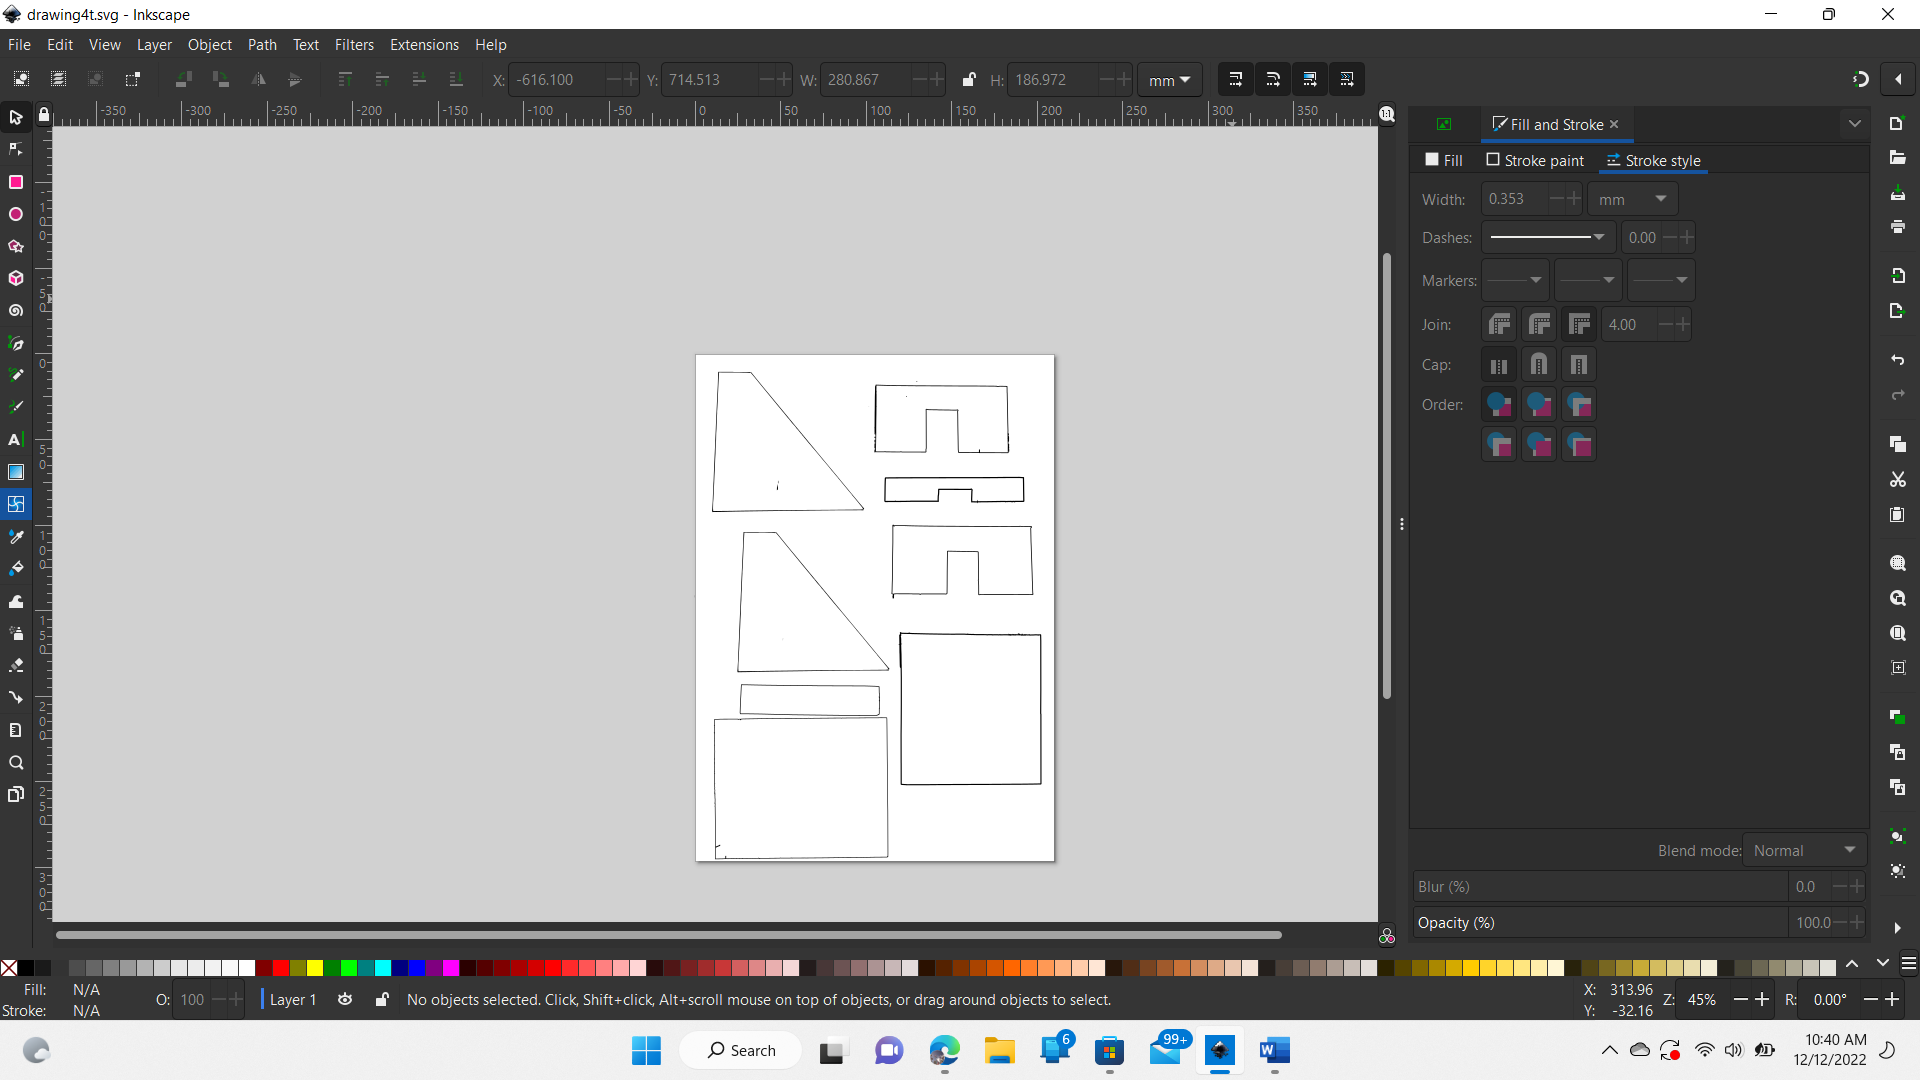Pick the yellow swatch in palette
1920x1080 pixels.
pos(315,967)
